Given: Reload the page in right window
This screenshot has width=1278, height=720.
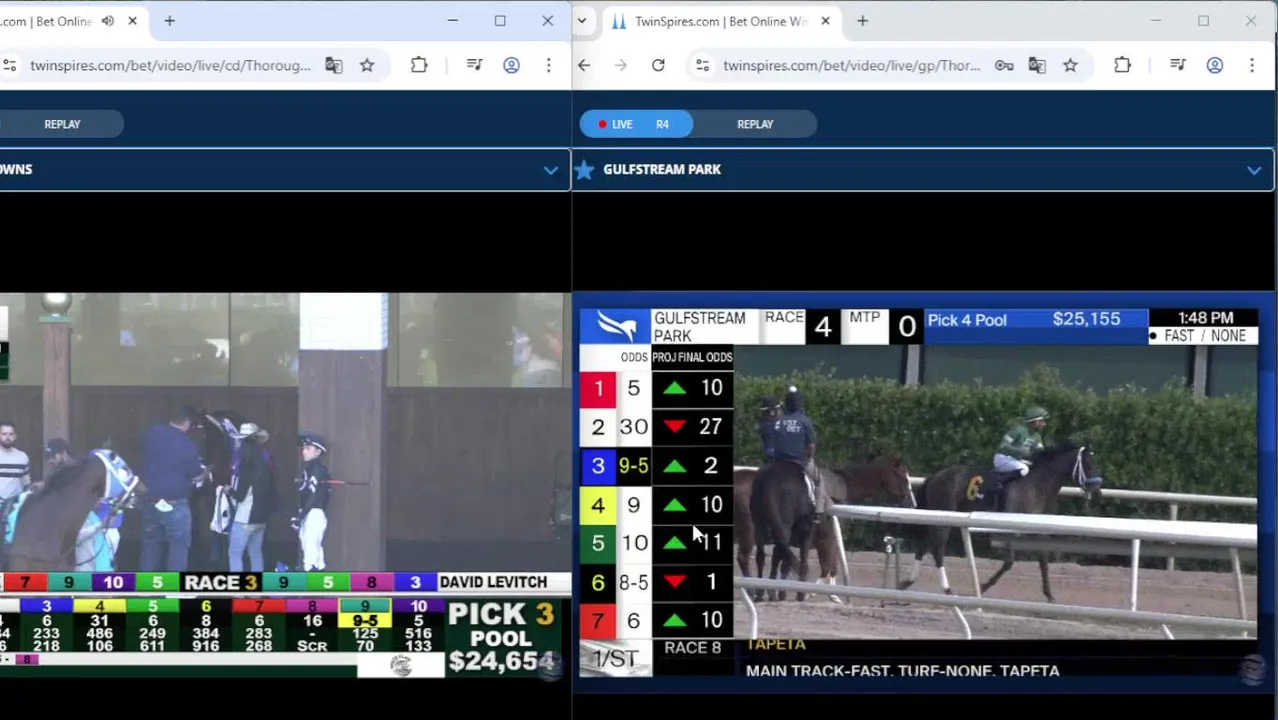Looking at the screenshot, I should [x=658, y=65].
